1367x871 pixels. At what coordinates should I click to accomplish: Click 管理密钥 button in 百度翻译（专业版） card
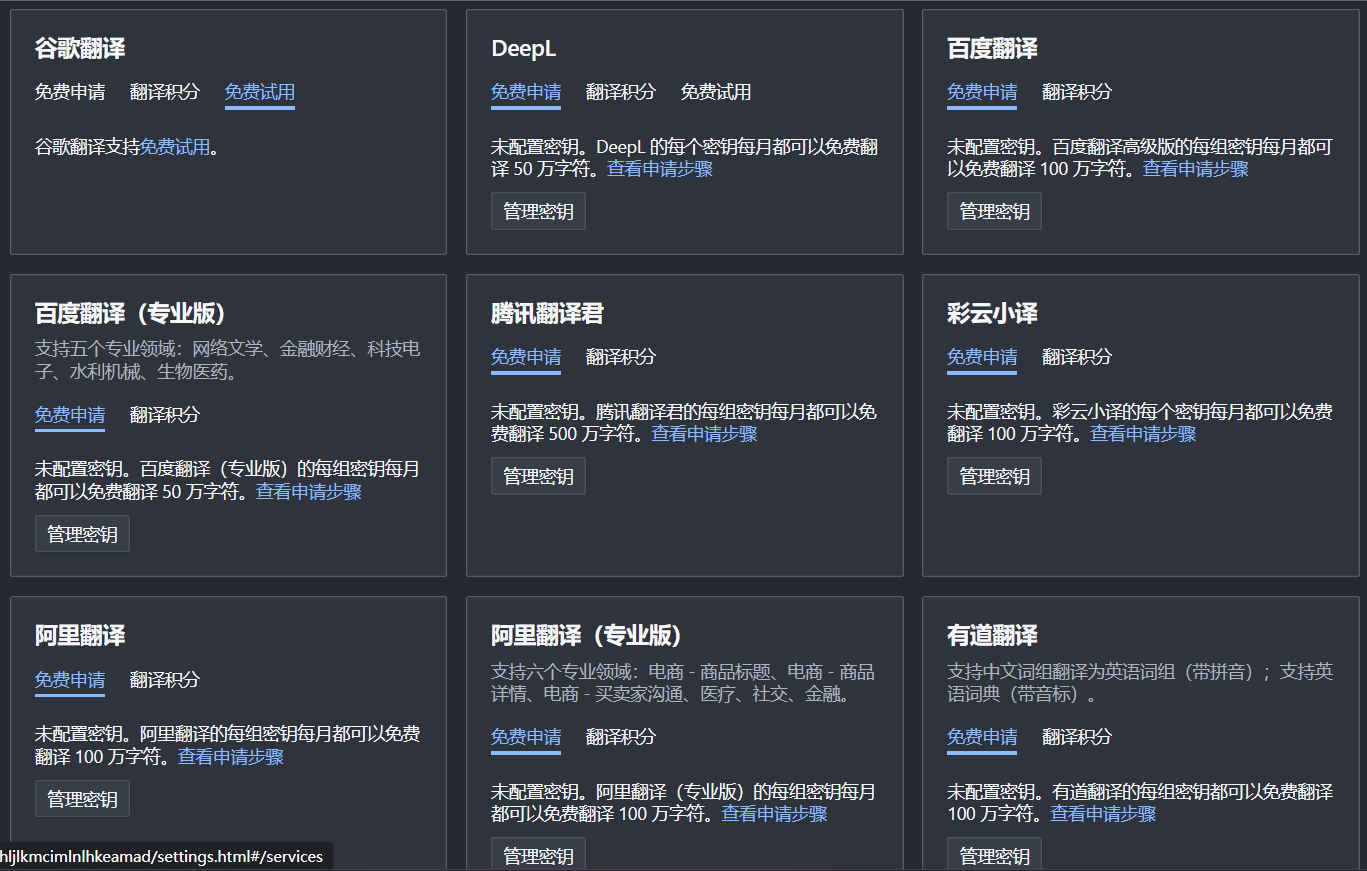click(x=82, y=534)
